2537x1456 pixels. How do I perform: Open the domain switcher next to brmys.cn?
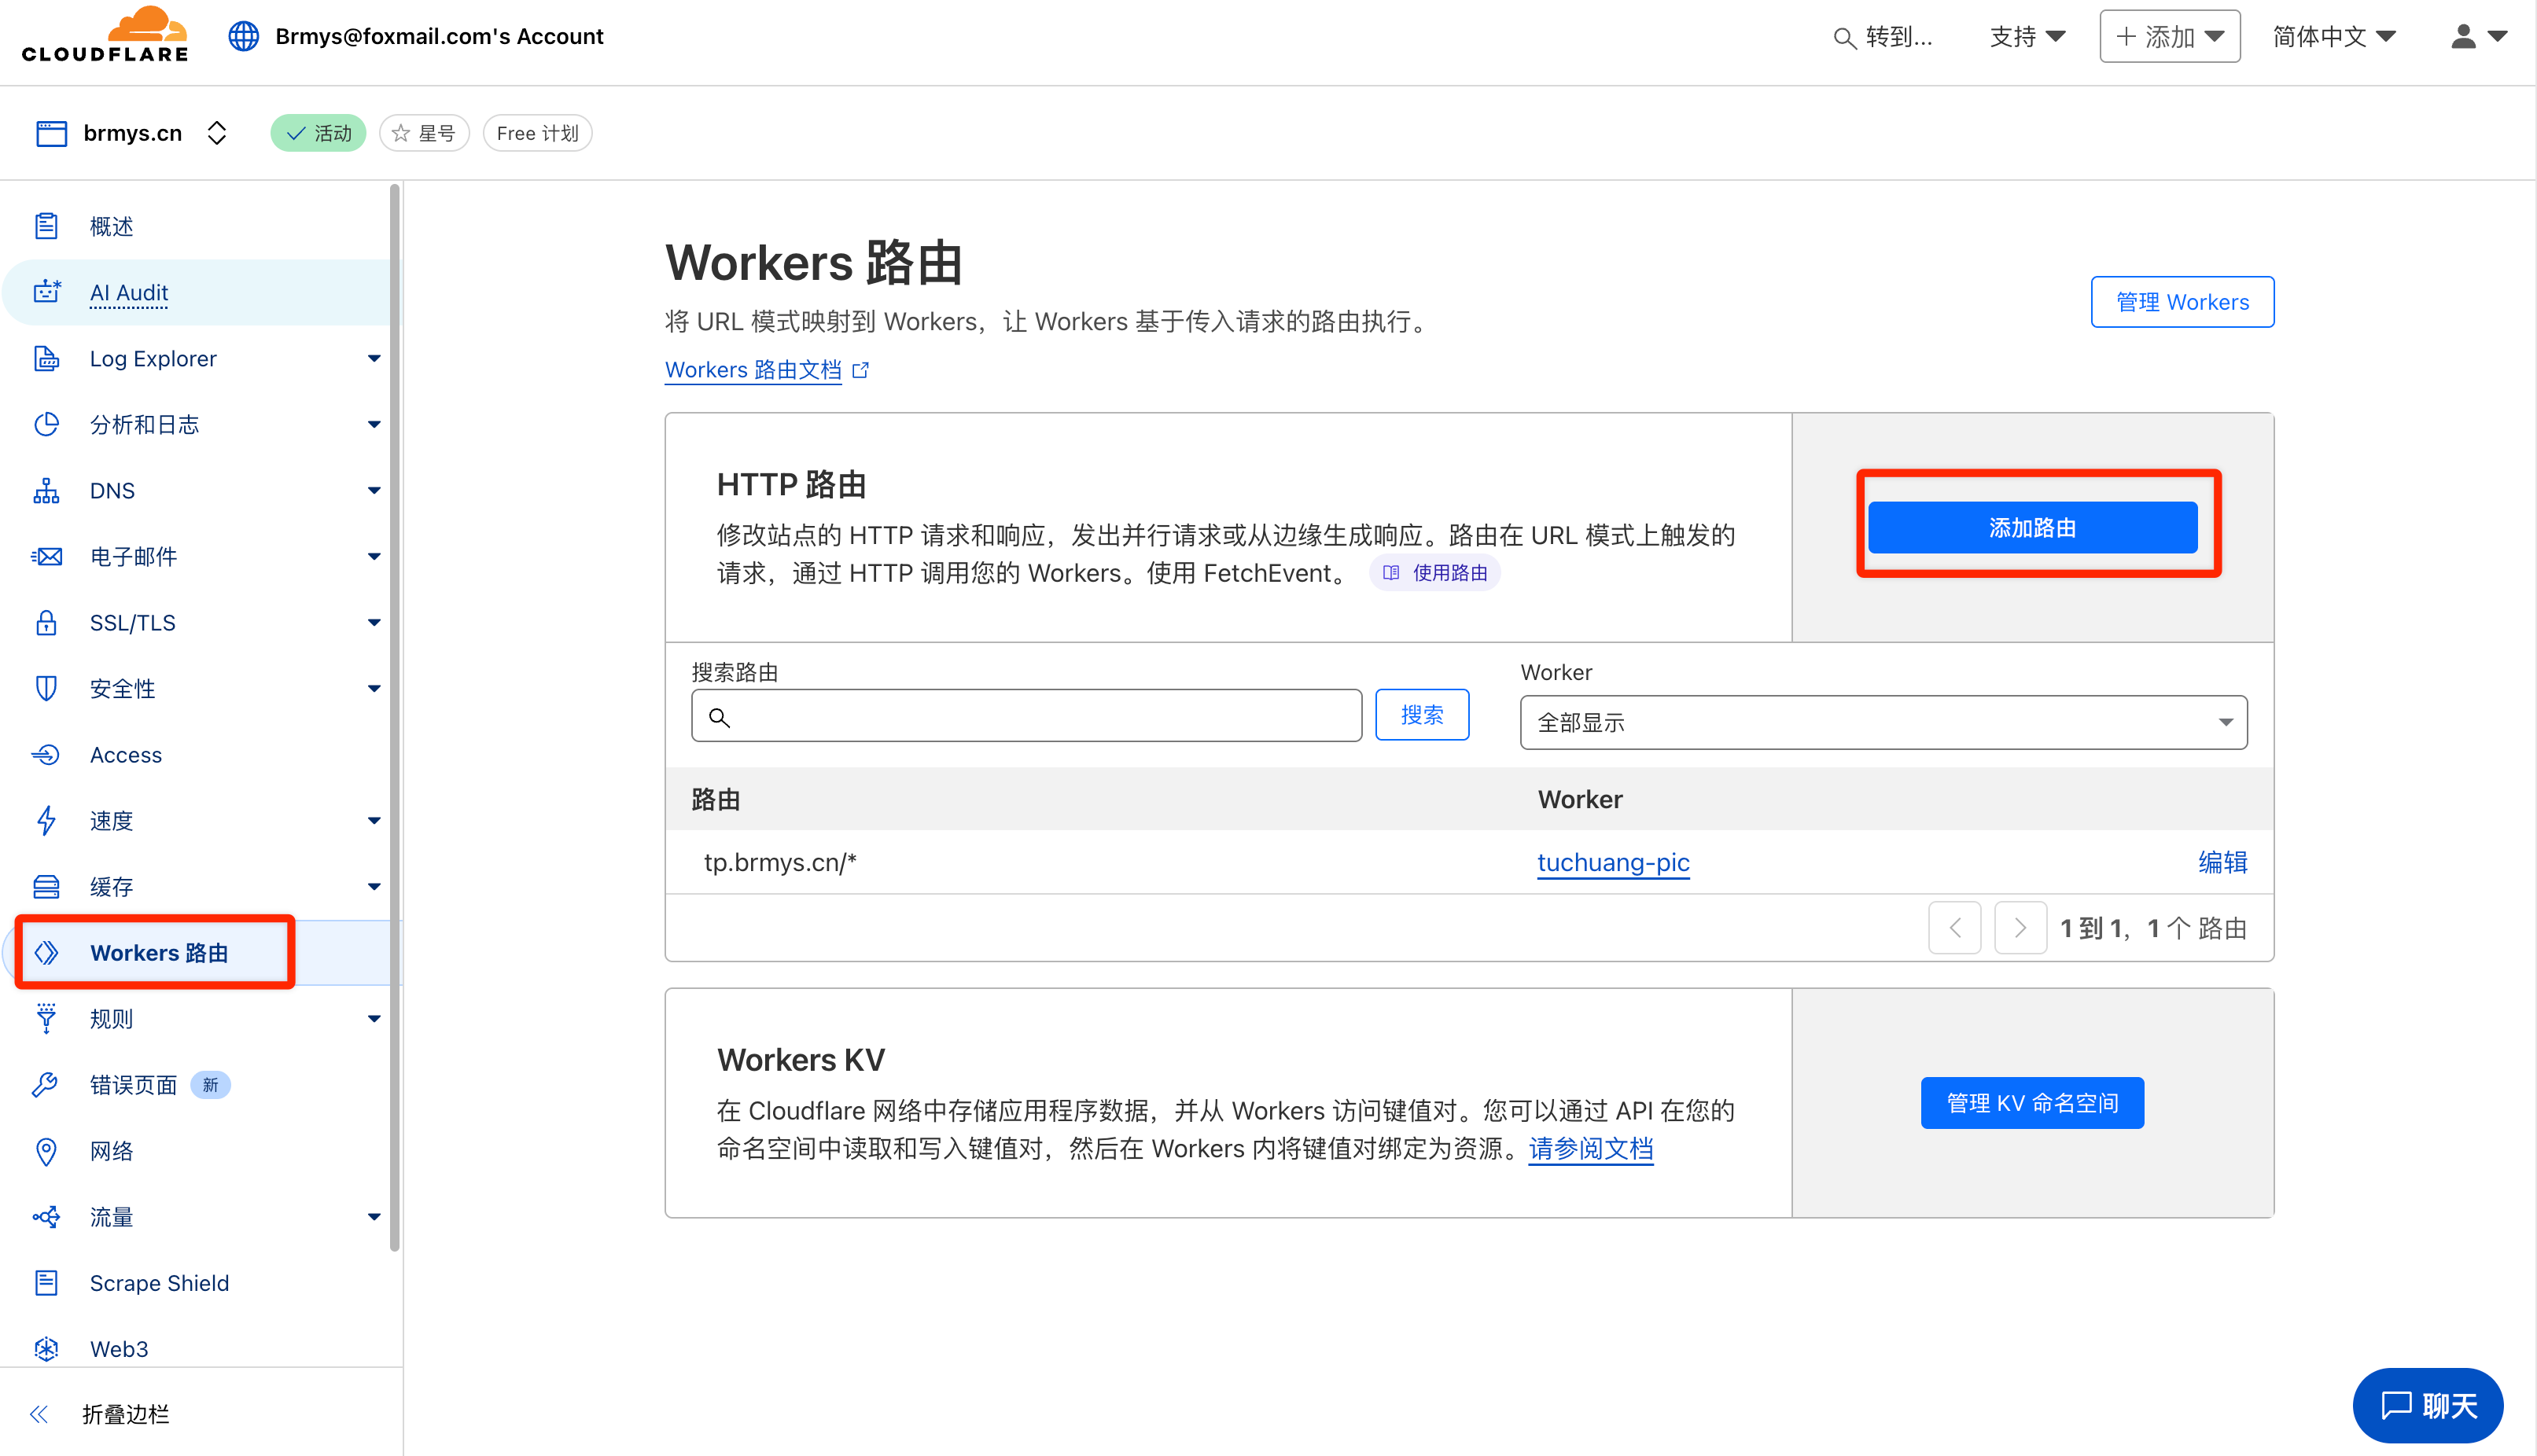tap(217, 133)
